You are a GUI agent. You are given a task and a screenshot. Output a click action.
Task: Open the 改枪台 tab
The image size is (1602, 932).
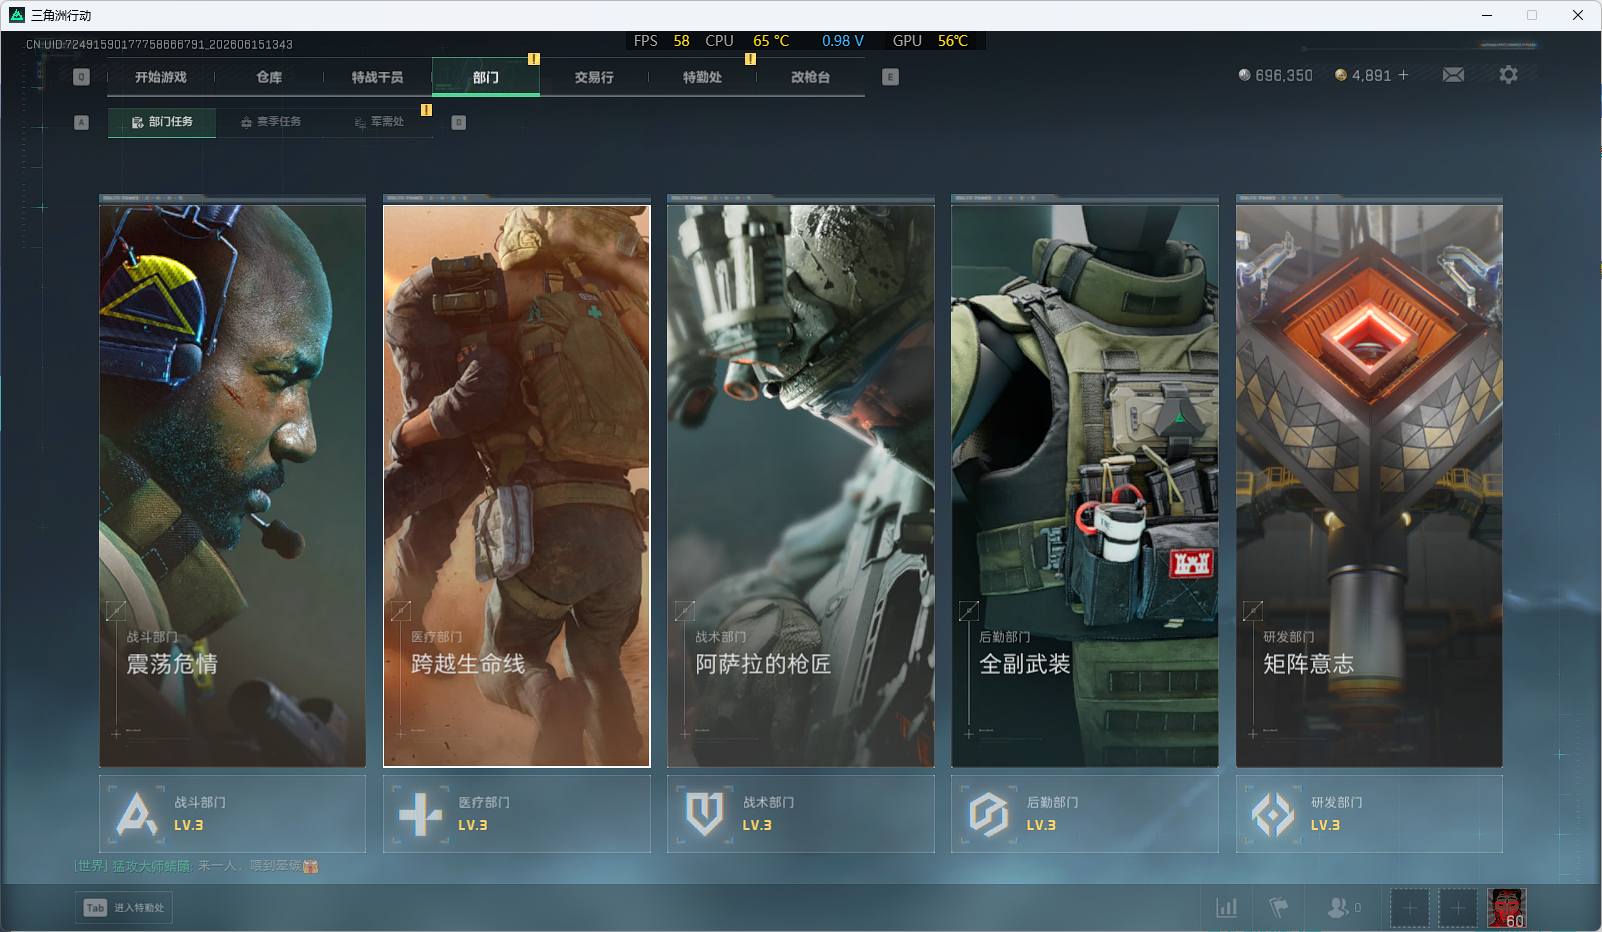tap(810, 77)
